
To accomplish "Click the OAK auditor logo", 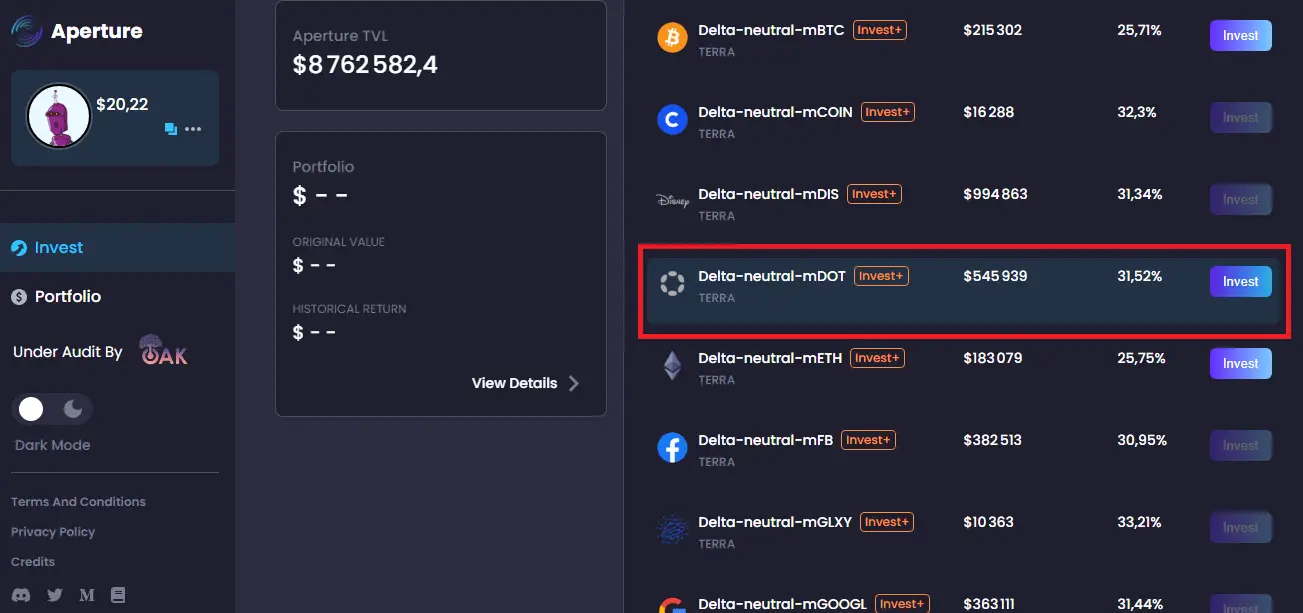I will pos(163,351).
